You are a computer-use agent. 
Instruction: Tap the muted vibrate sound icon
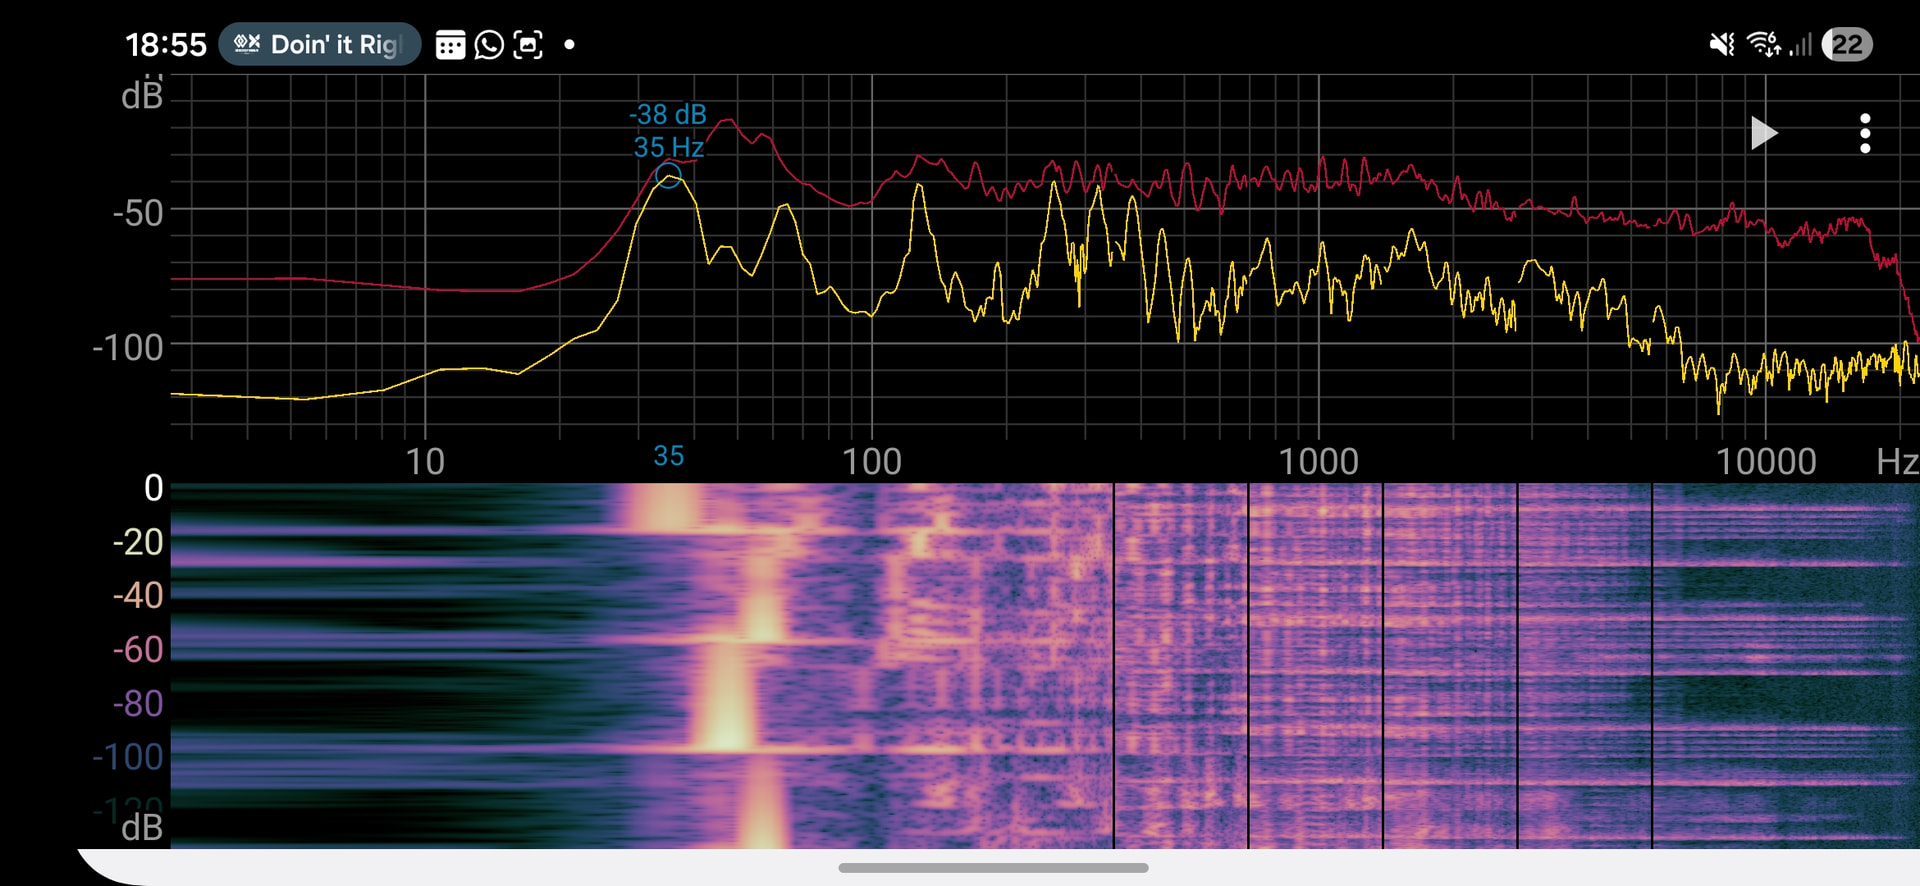point(1721,44)
